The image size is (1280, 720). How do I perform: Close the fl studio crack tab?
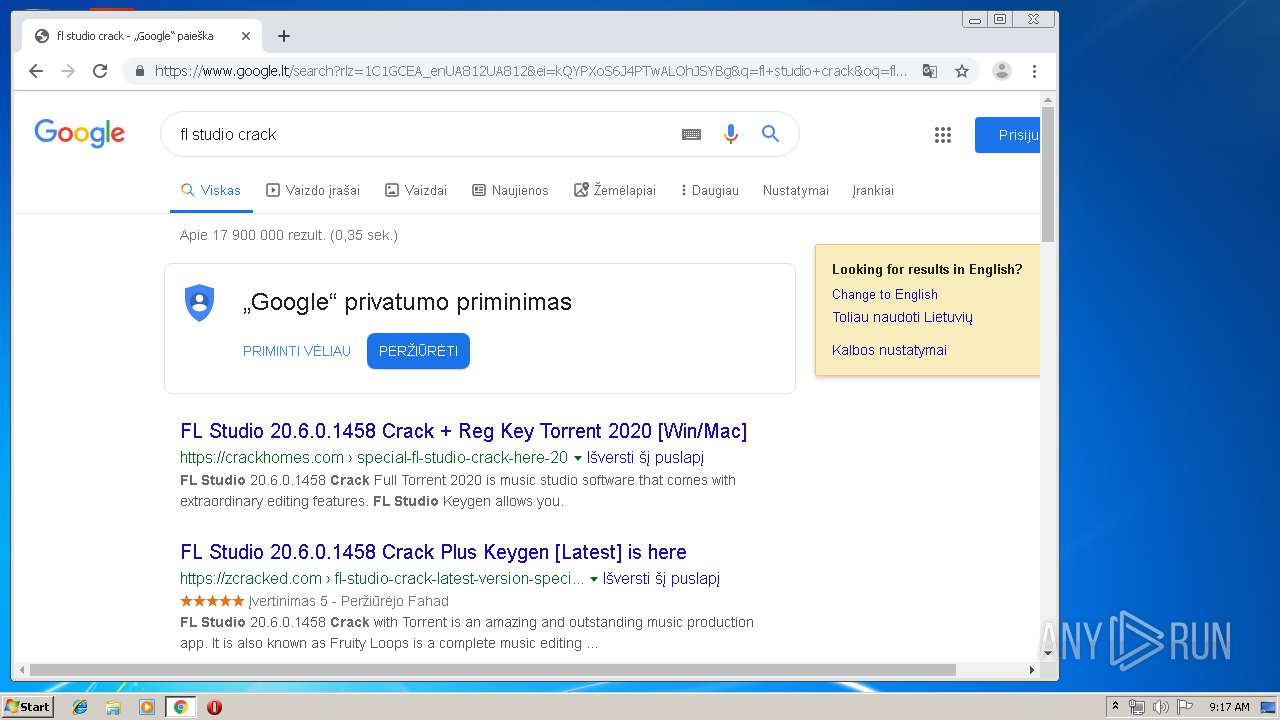[x=246, y=36]
